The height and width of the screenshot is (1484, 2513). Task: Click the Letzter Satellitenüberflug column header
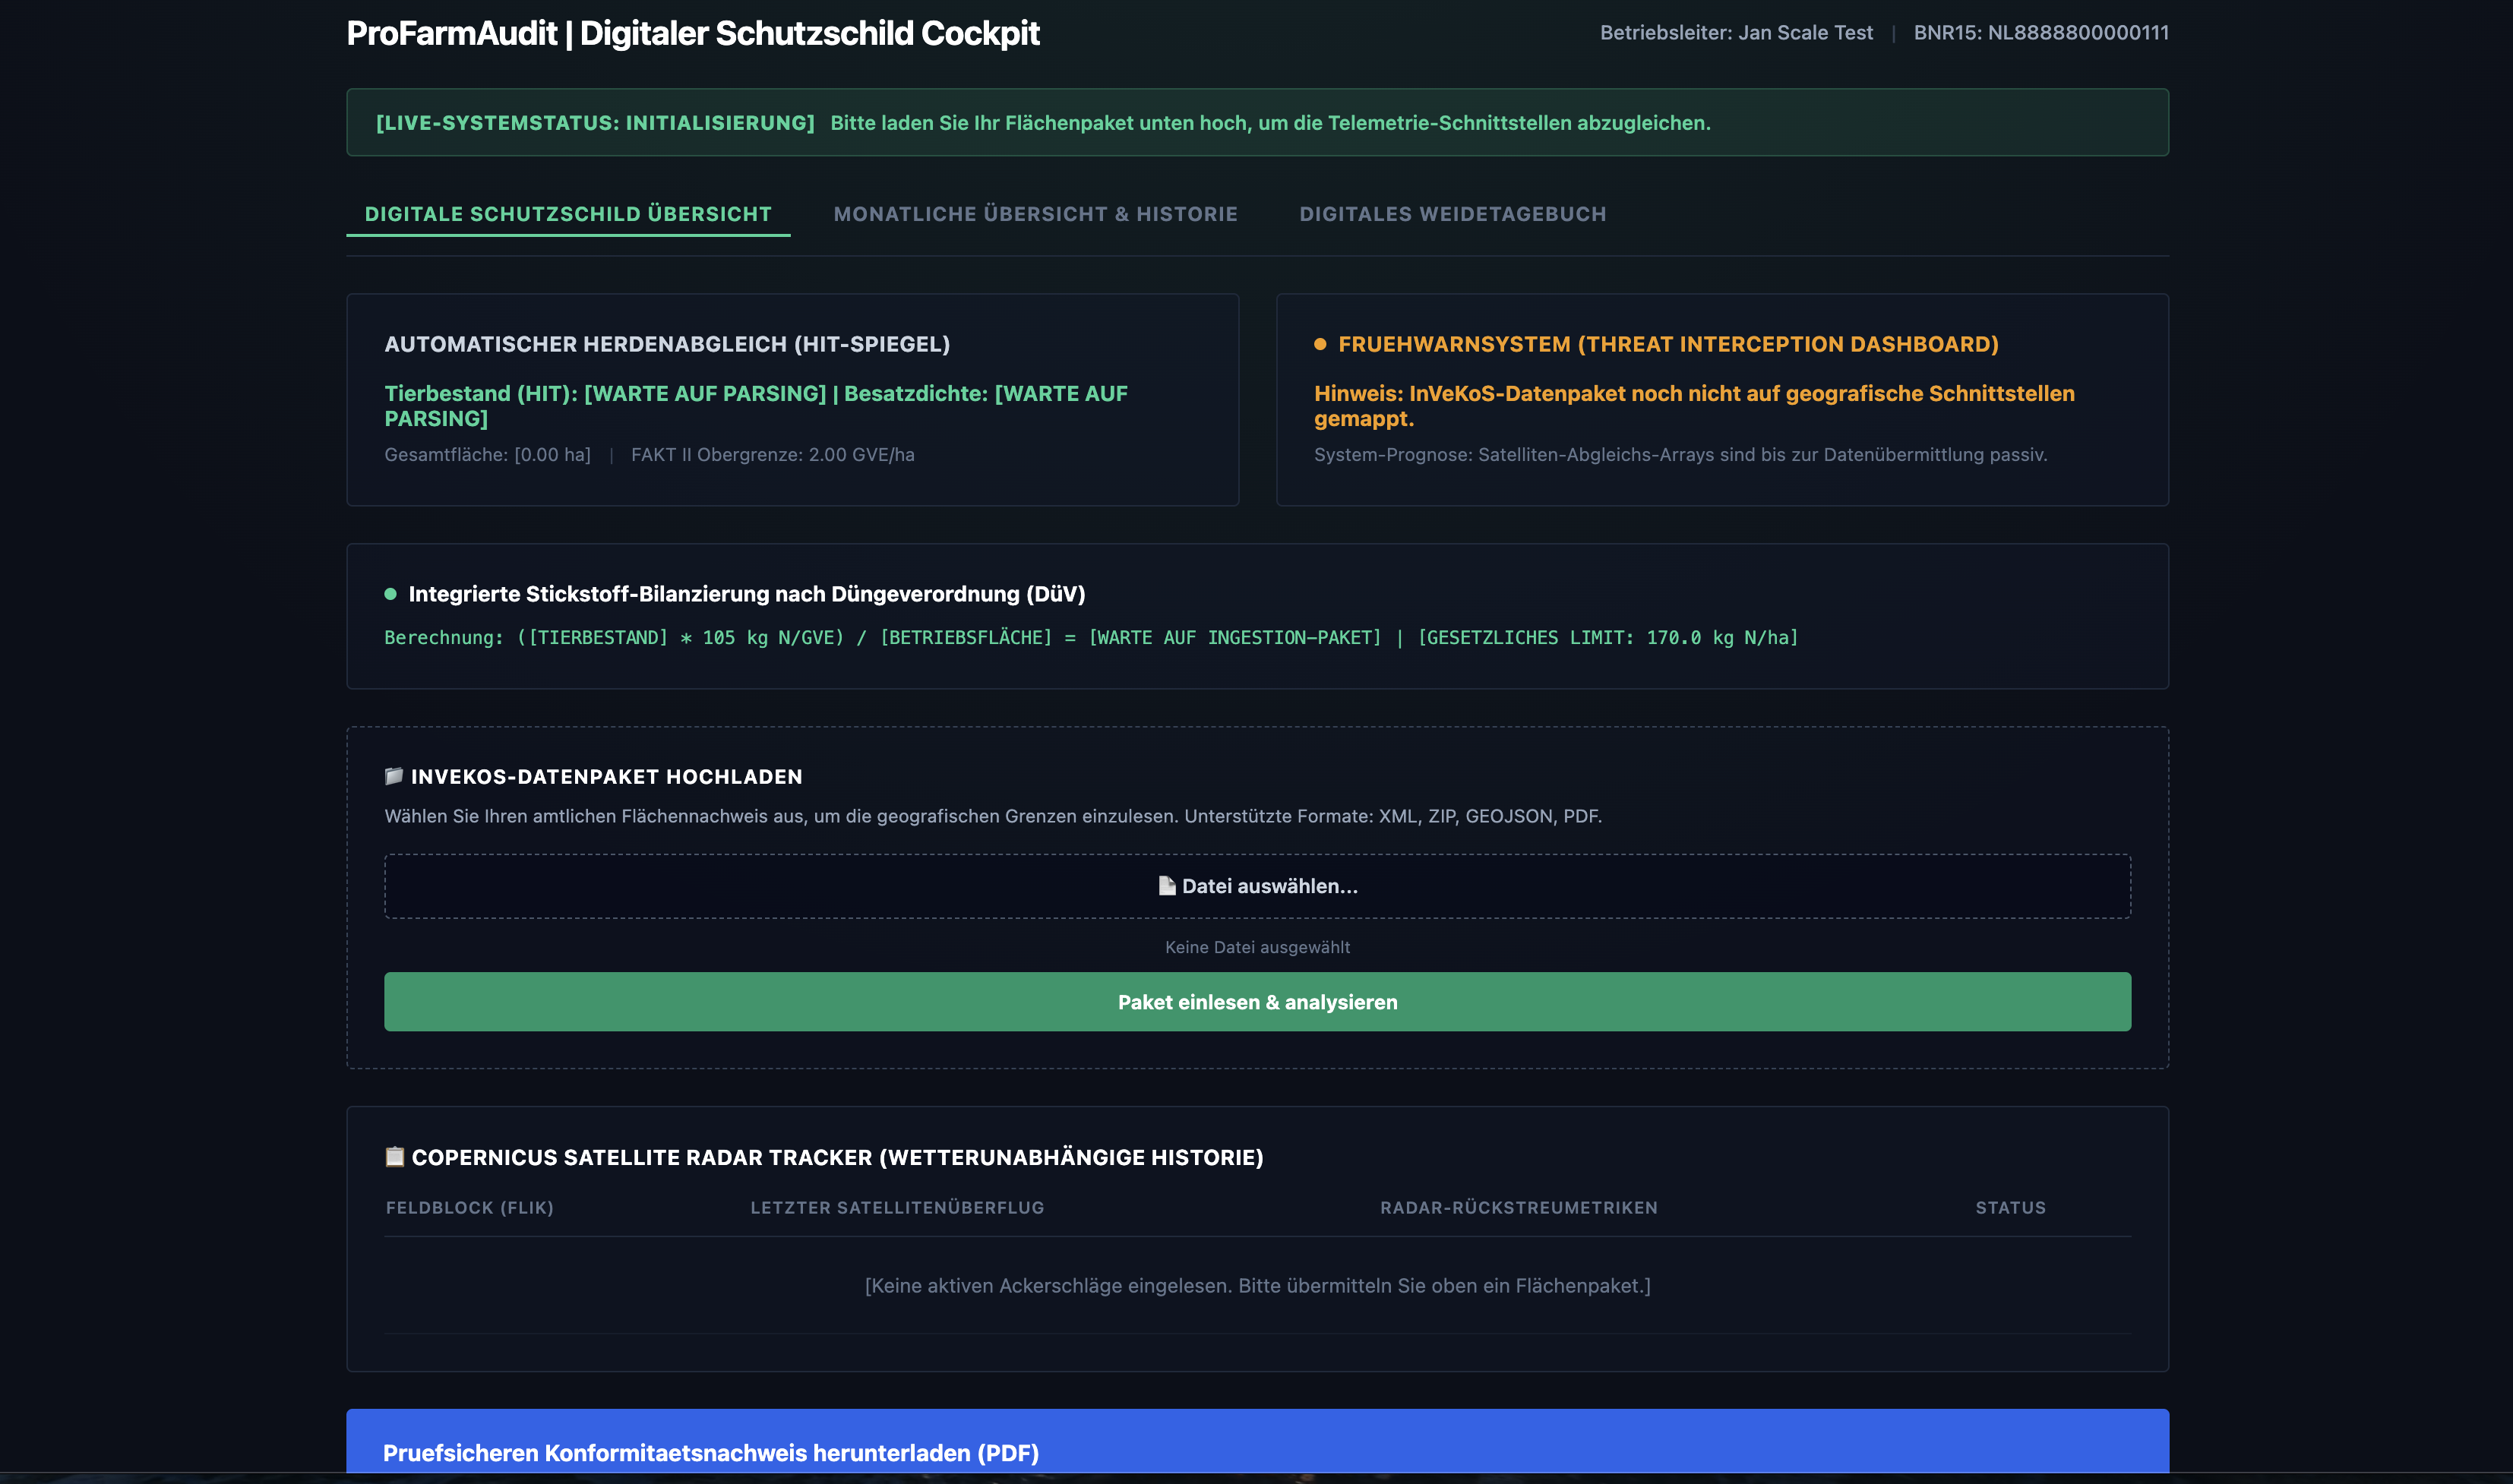tap(897, 1208)
